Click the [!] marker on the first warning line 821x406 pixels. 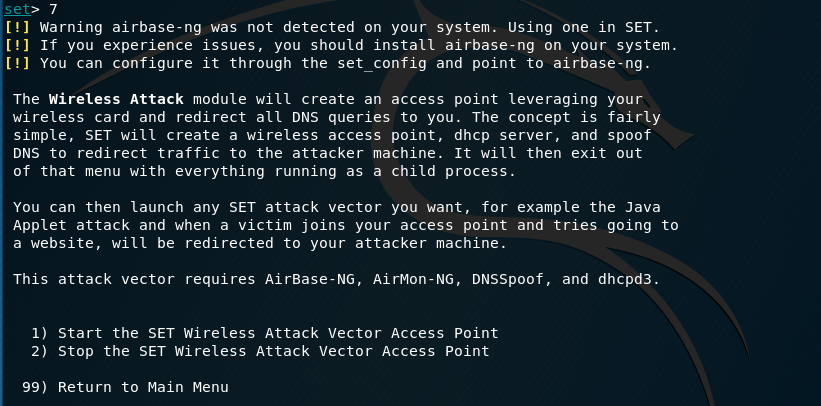pyautogui.click(x=17, y=26)
